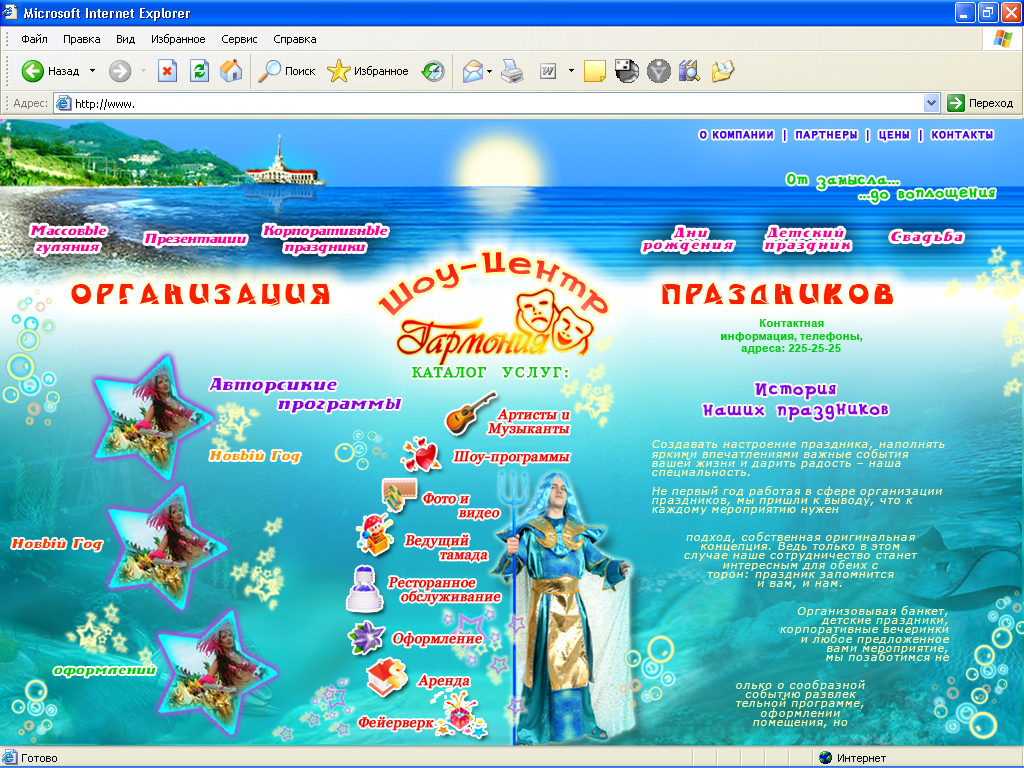1024x768 pixels.
Task: Open the О КОМПАНИИ link
Action: coord(736,135)
